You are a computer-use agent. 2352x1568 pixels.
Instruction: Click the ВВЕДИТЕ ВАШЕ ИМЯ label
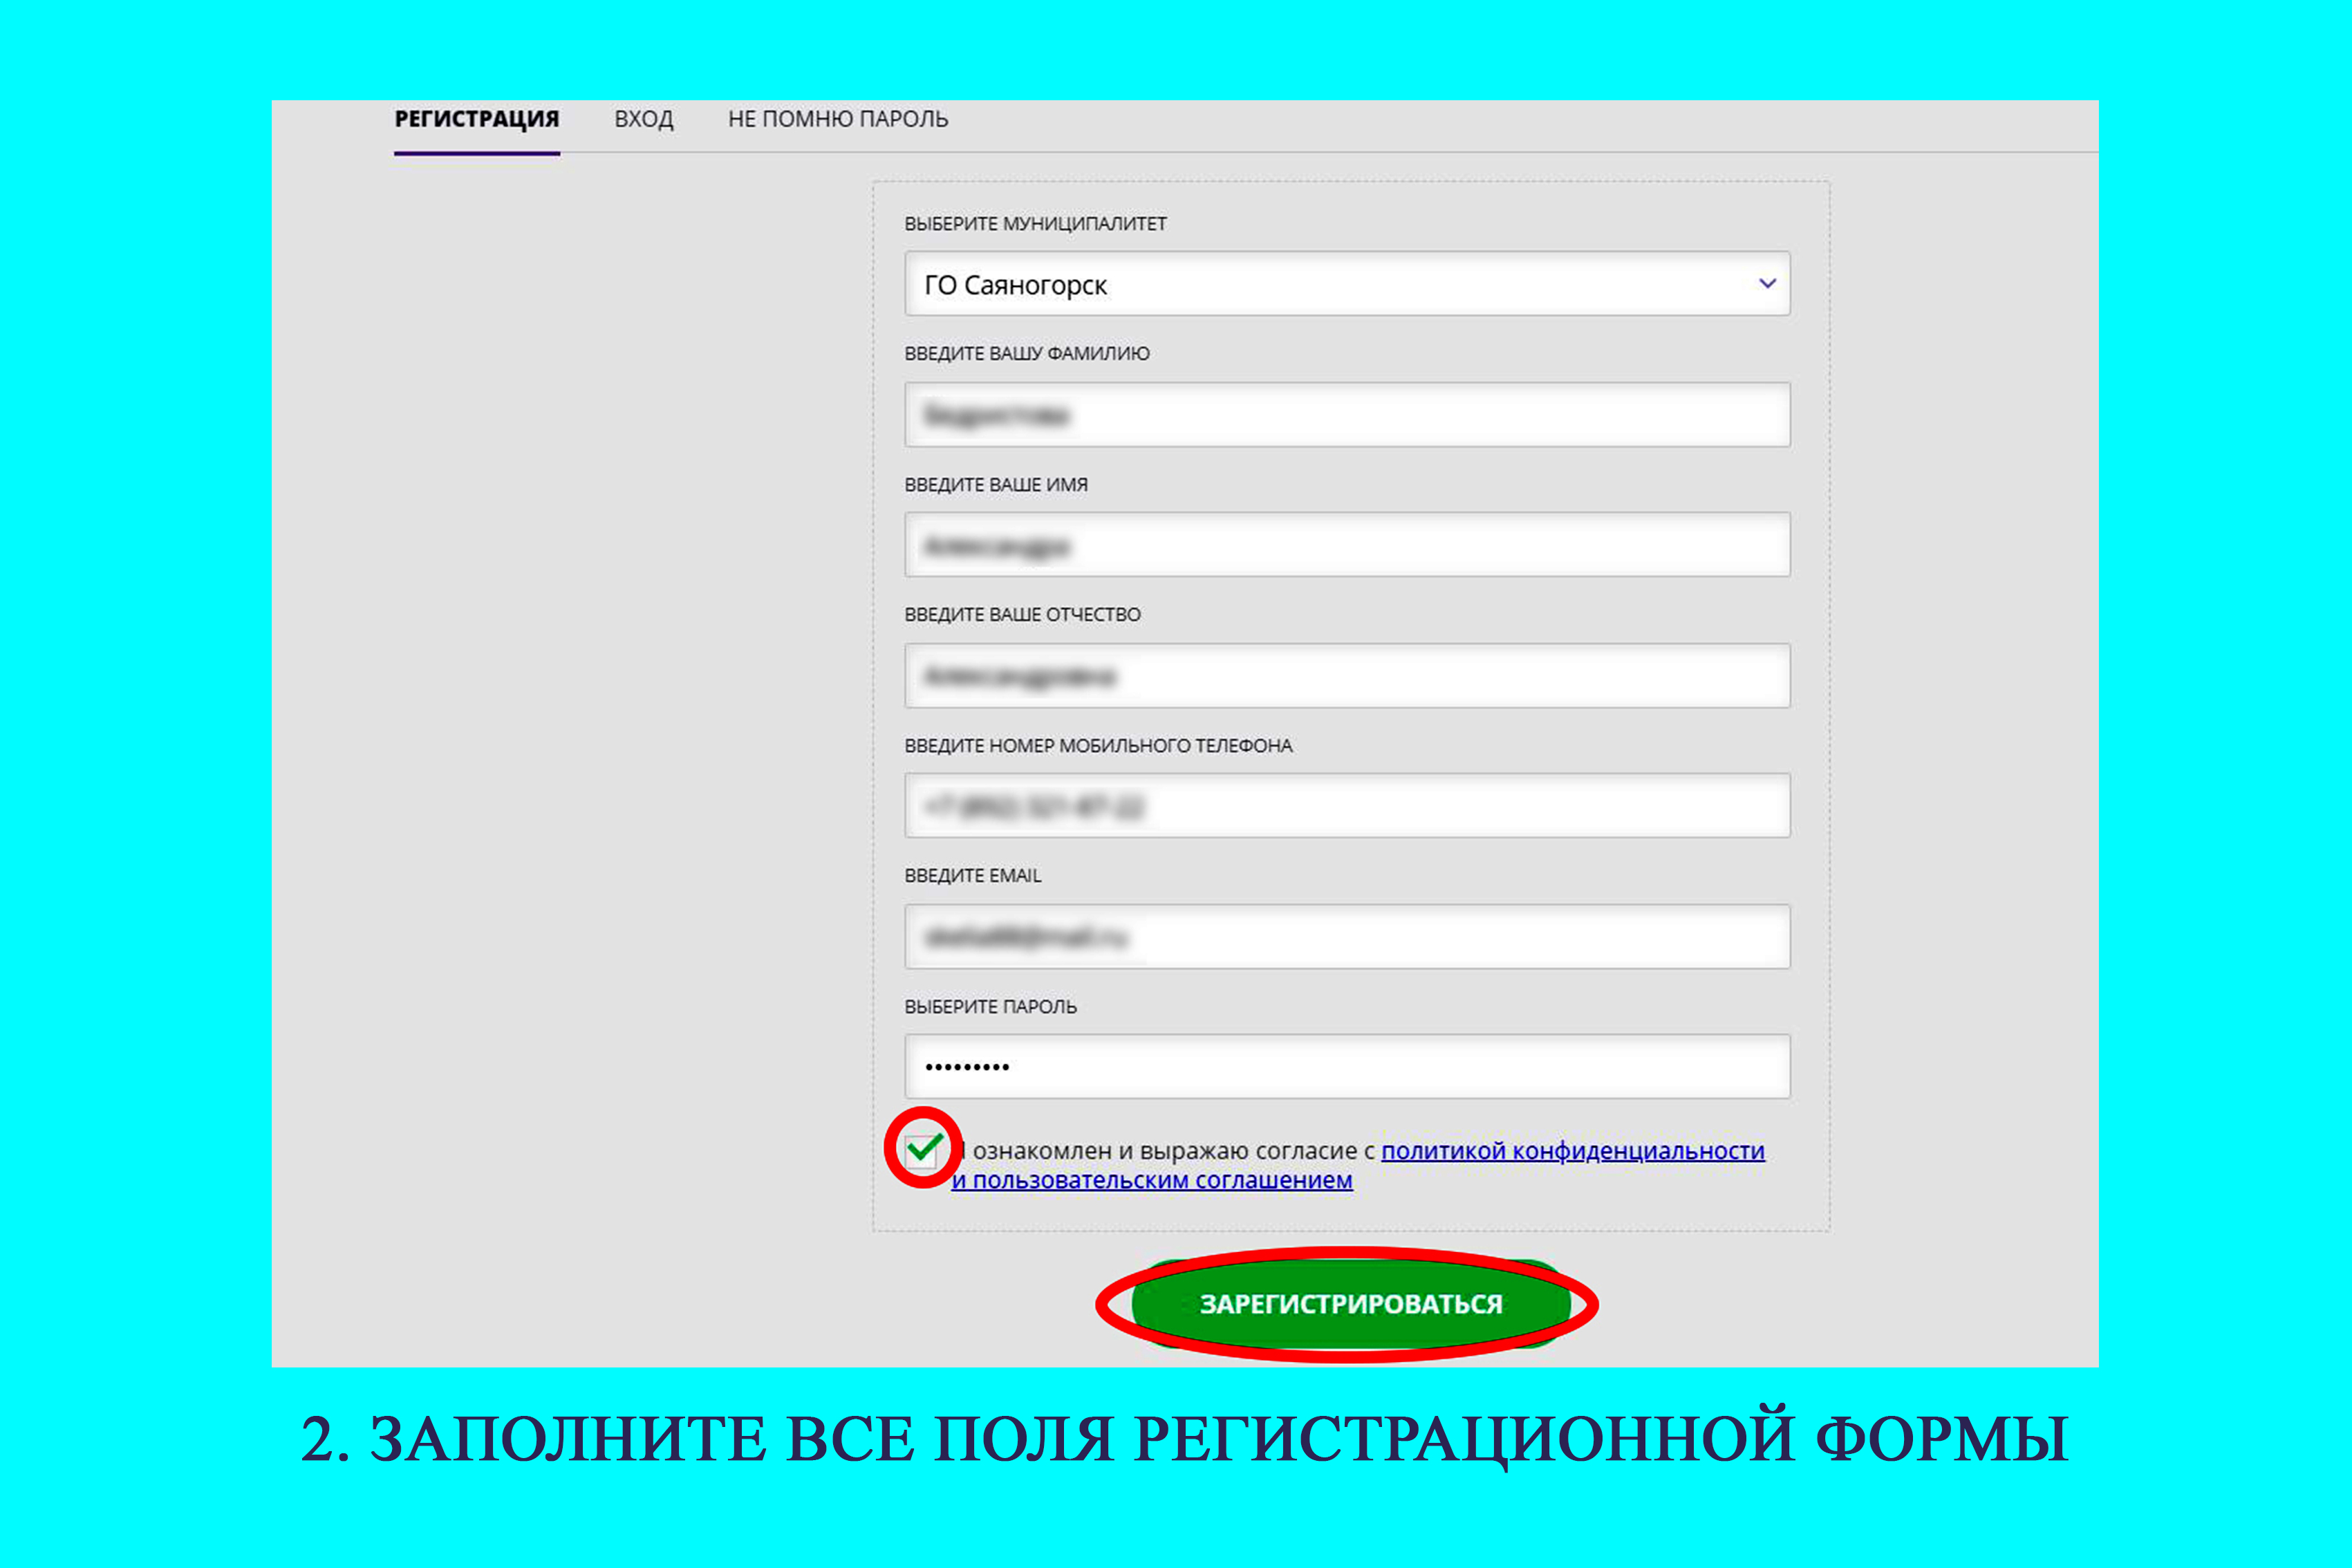(996, 485)
